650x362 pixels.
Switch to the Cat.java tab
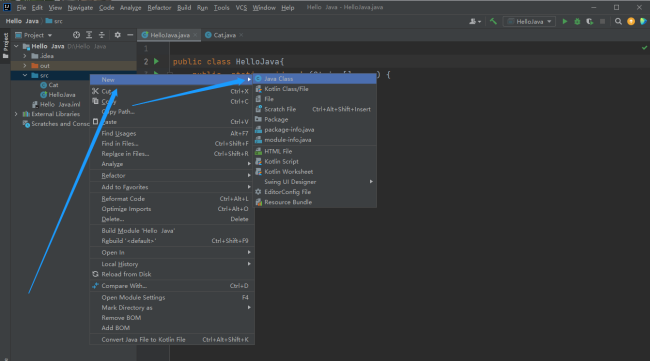pos(224,35)
